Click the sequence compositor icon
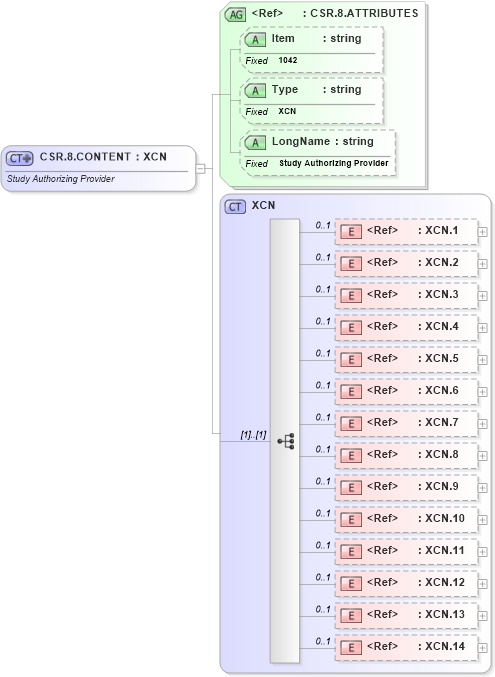 point(286,441)
